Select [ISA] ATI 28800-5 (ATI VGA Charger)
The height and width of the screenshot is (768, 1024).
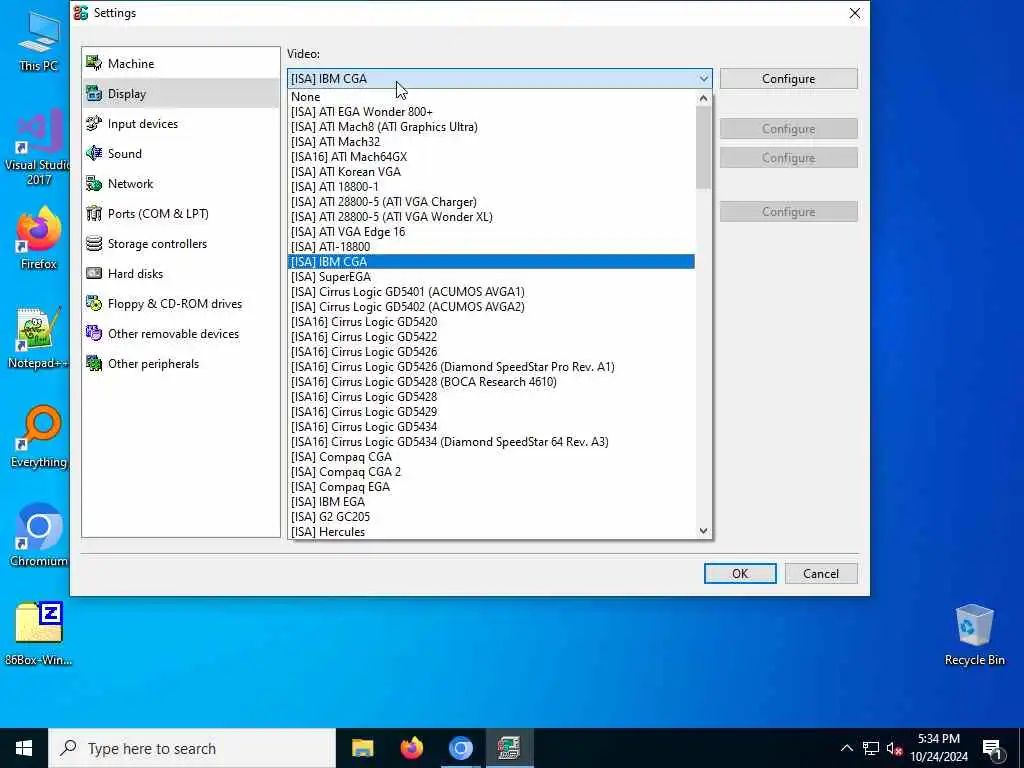point(491,202)
